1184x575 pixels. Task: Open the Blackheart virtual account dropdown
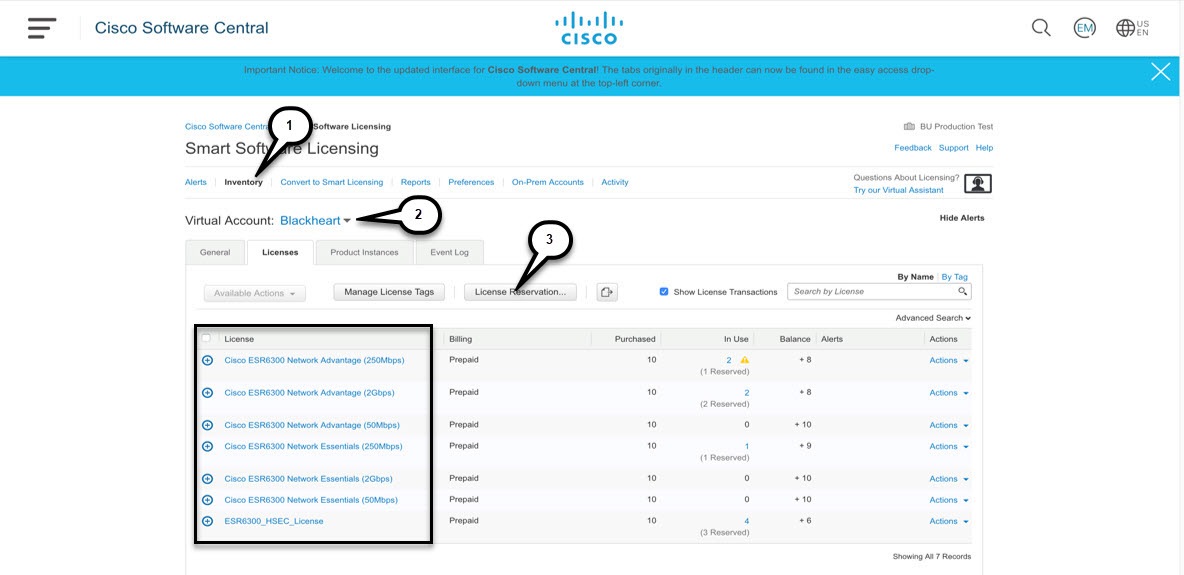[x=315, y=221]
